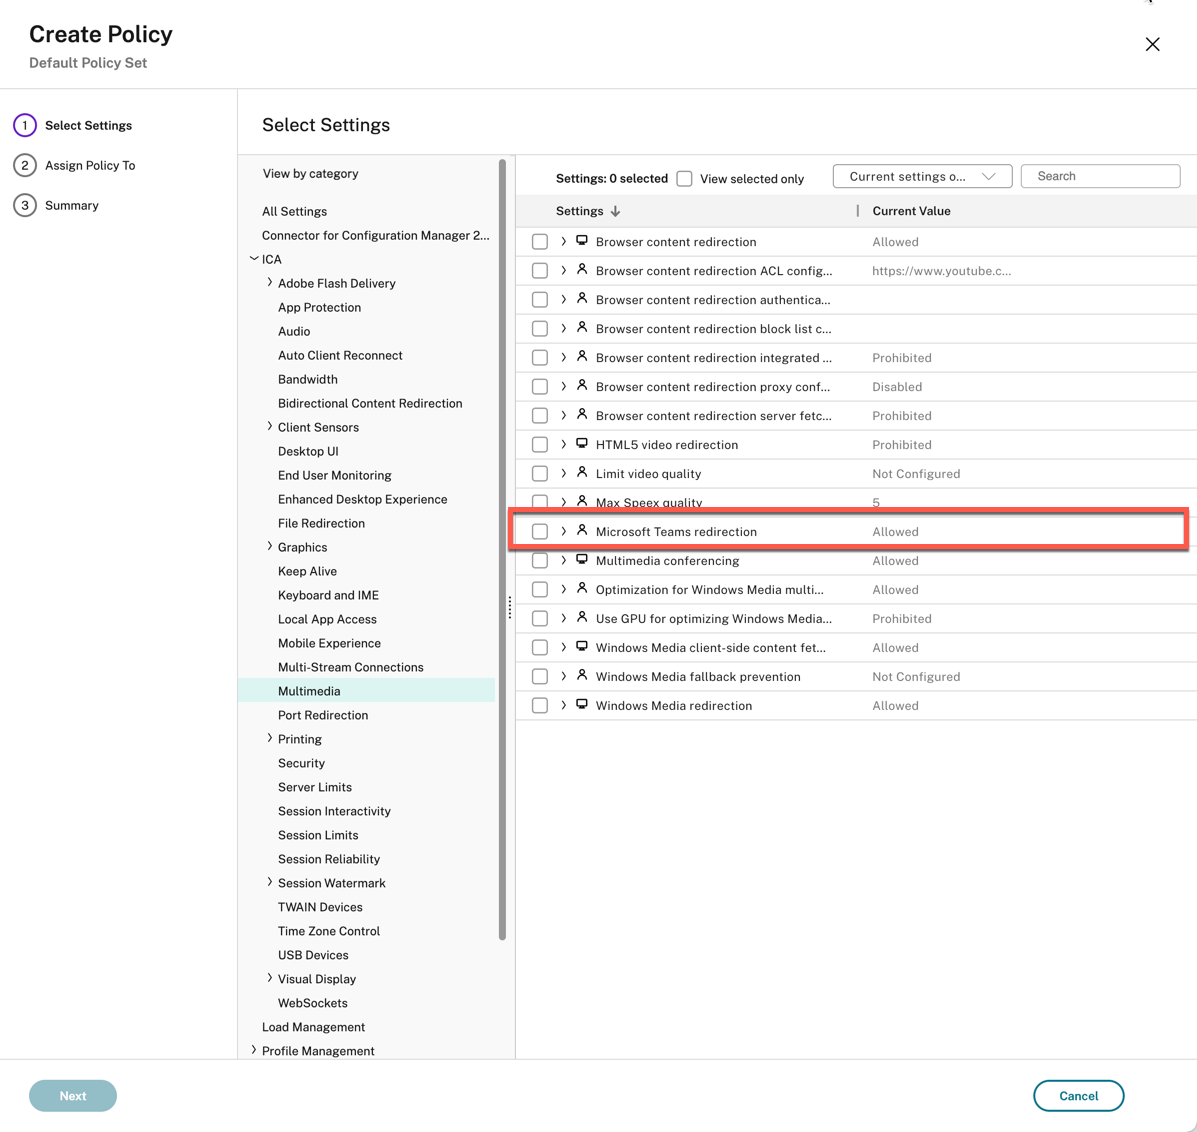
Task: Focus the Search settings field
Action: [1100, 177]
